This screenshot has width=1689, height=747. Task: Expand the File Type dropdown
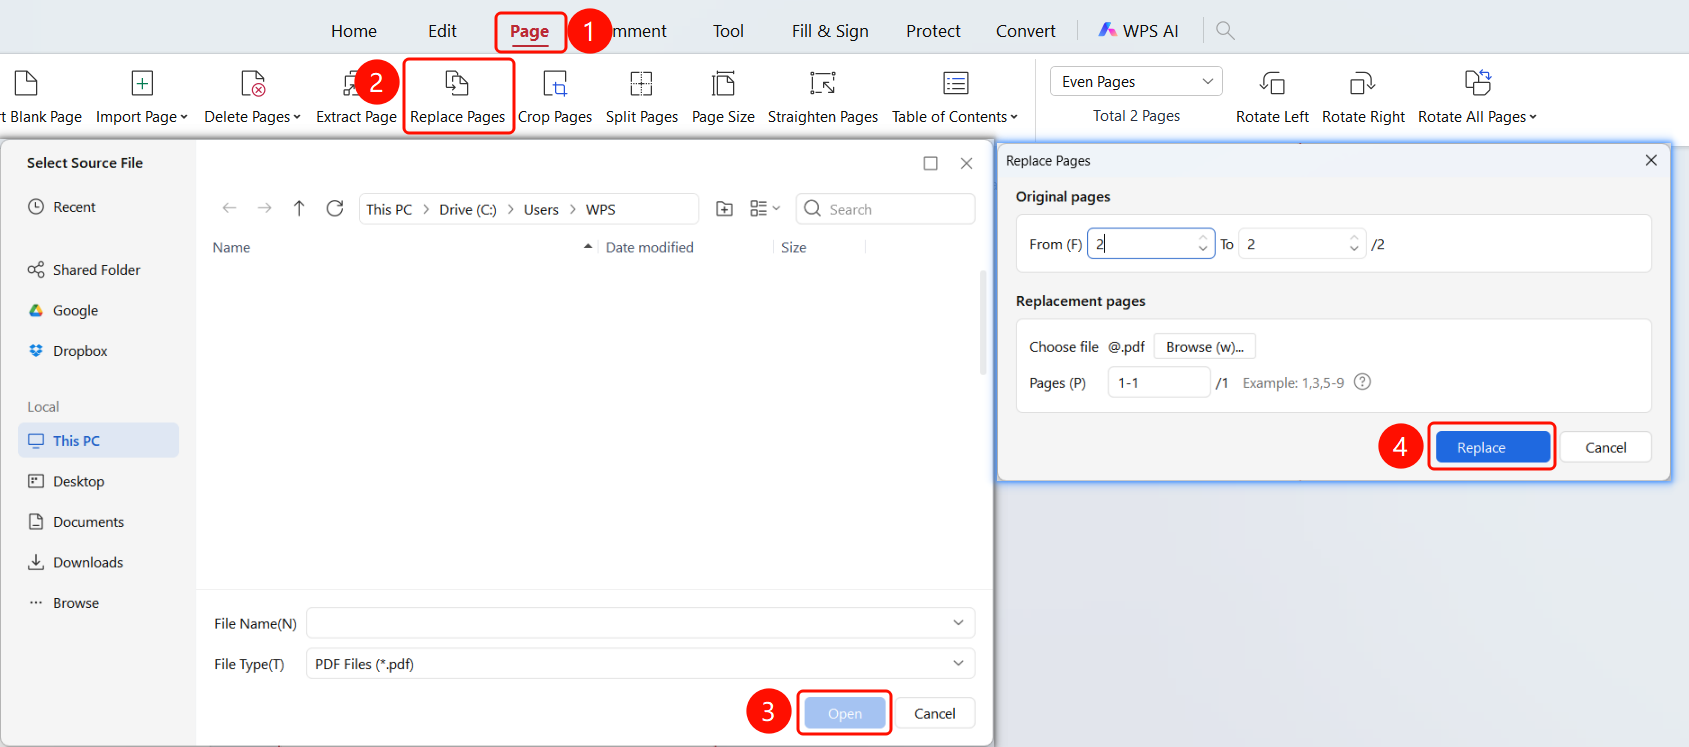[x=958, y=663]
